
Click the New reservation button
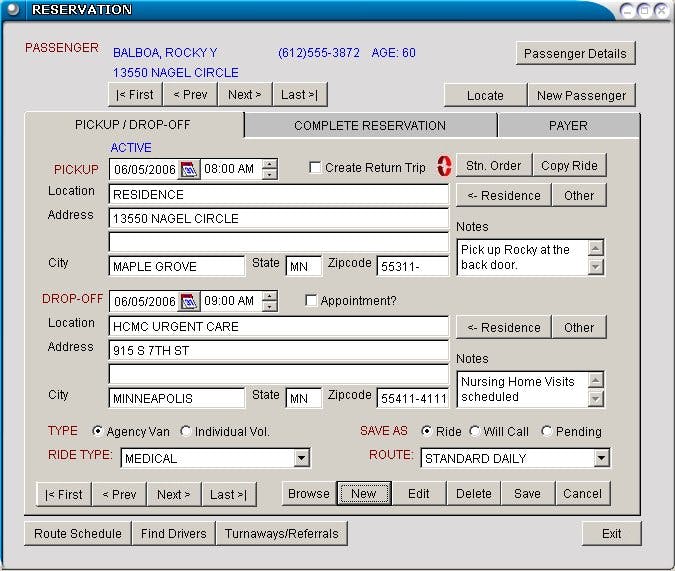364,493
